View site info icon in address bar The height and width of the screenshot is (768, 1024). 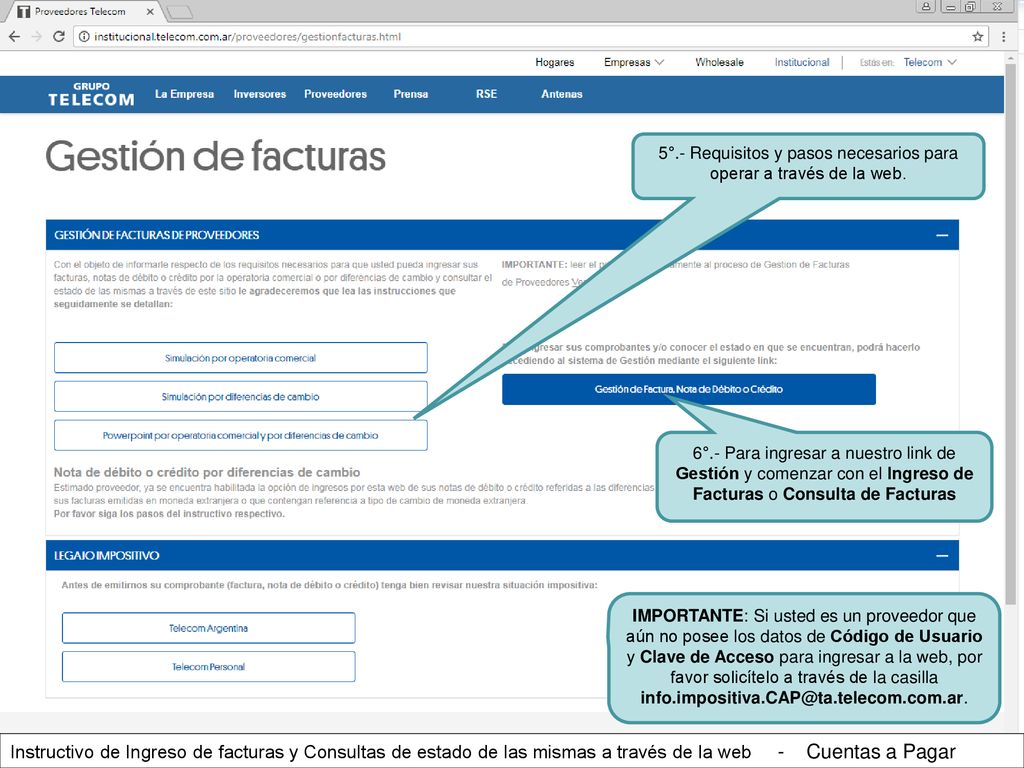84,37
